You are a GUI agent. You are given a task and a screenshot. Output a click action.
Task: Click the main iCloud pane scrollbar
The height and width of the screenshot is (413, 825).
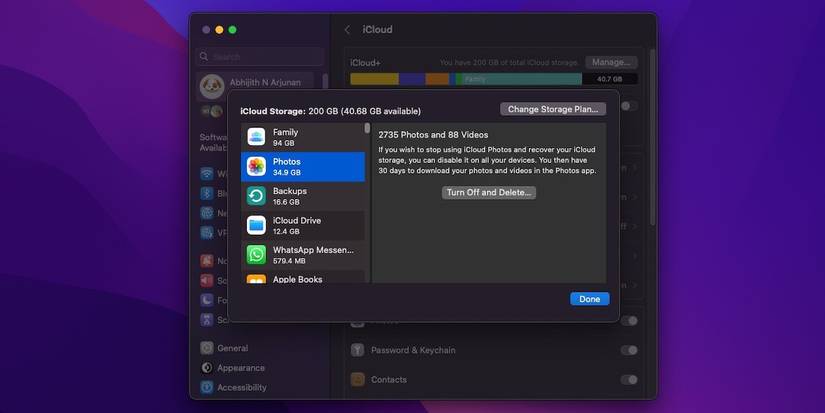[x=652, y=138]
